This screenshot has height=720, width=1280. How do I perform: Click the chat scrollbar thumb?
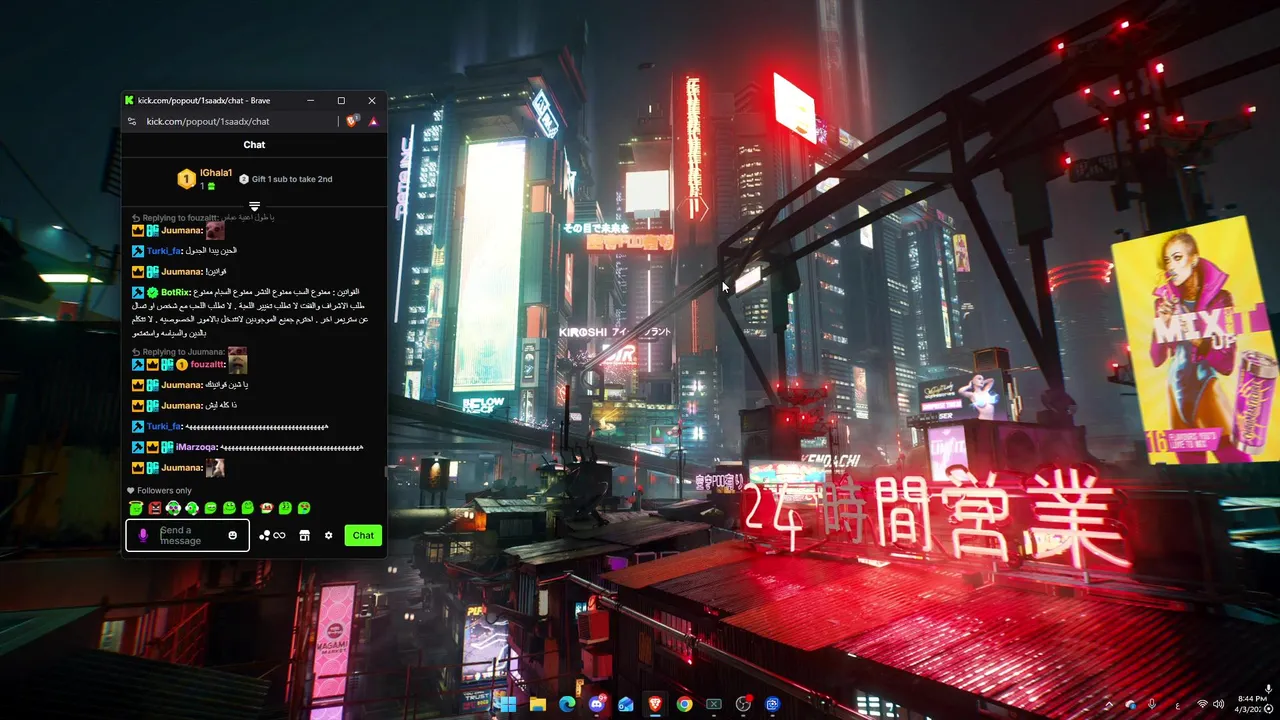(387, 470)
